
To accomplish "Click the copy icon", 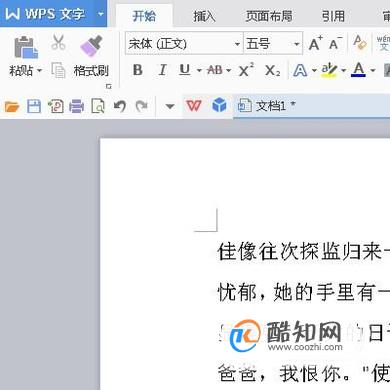I will click(59, 70).
